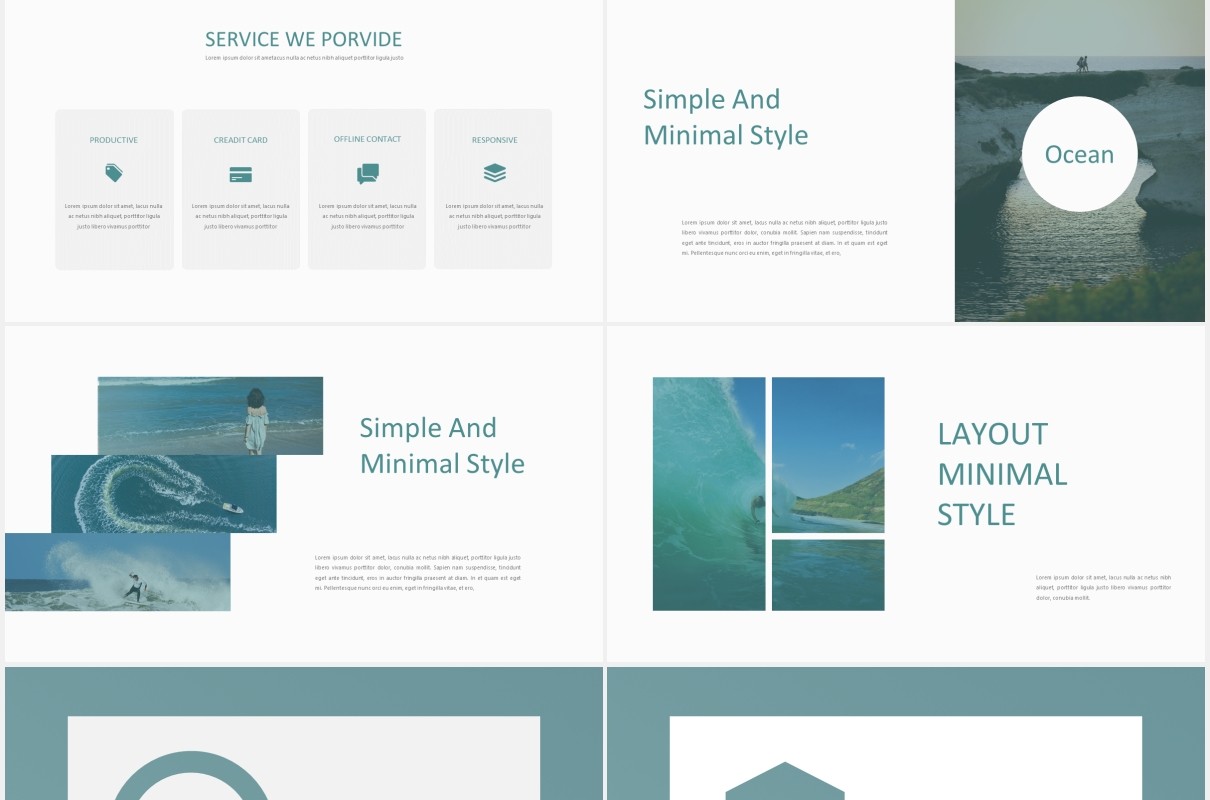Open the aerial jet ski wake photo
The width and height of the screenshot is (1210, 800).
pos(164,494)
